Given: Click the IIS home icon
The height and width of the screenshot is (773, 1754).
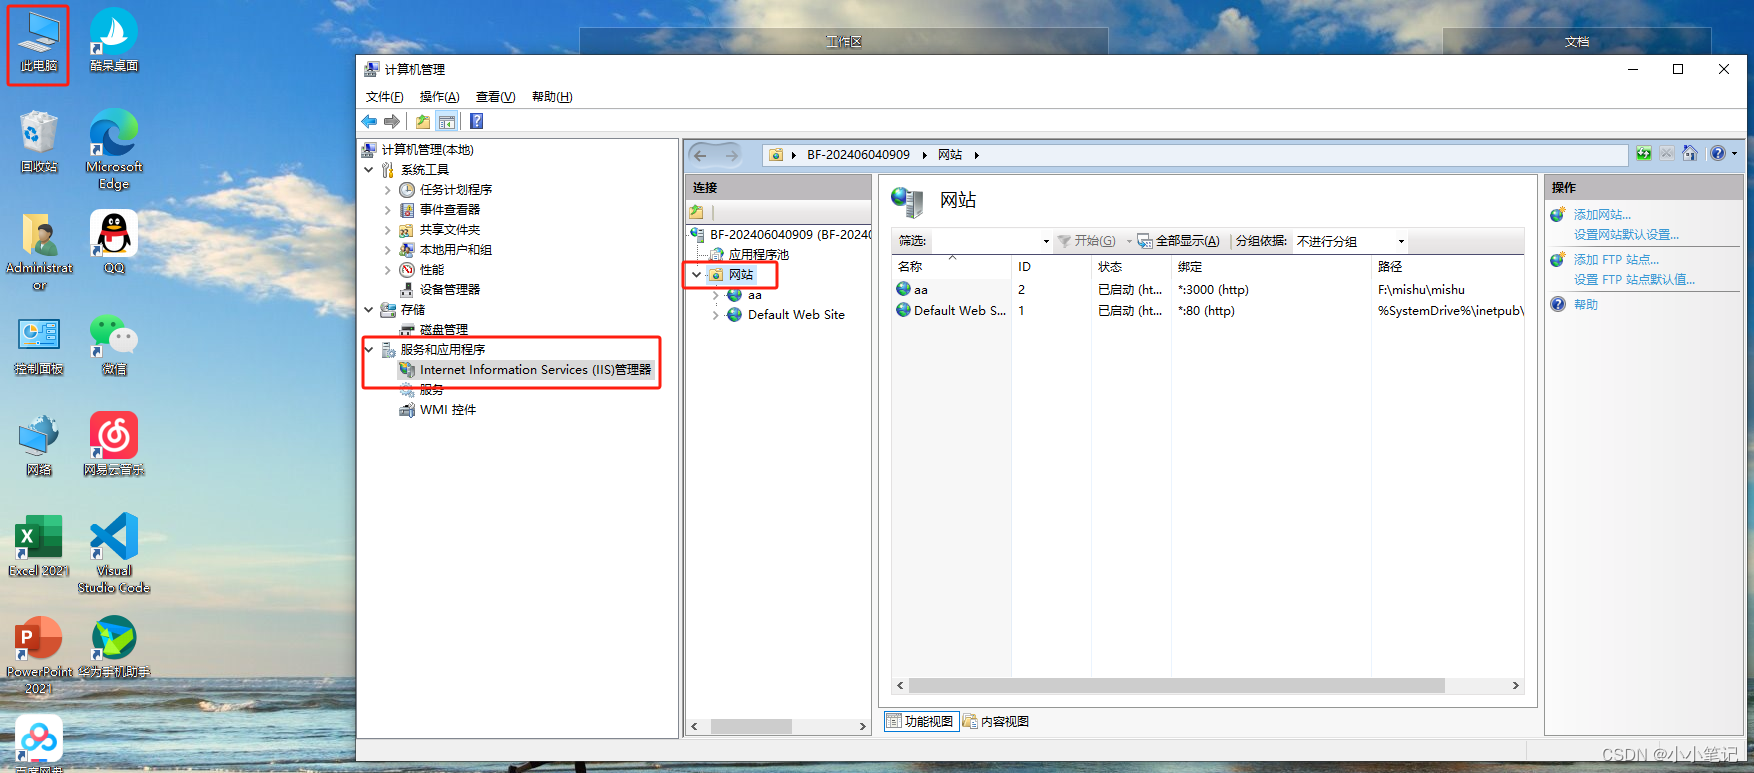Looking at the screenshot, I should (x=1690, y=154).
